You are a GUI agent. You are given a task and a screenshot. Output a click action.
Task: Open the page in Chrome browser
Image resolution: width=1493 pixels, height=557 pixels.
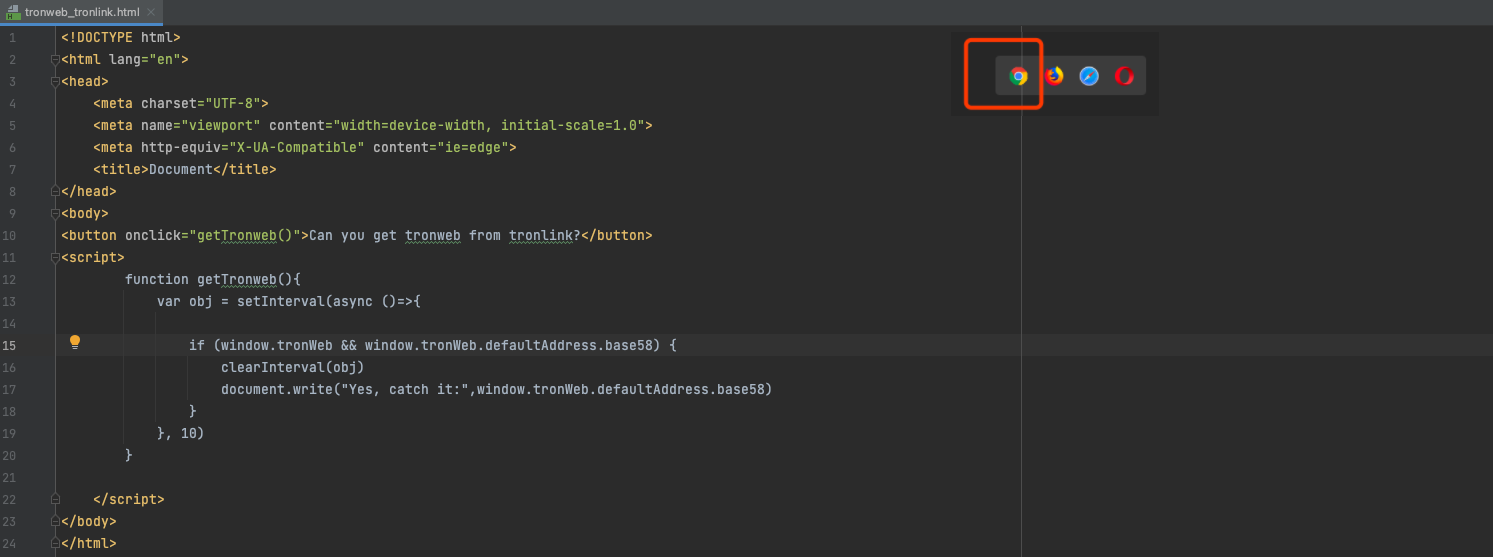tap(1018, 76)
